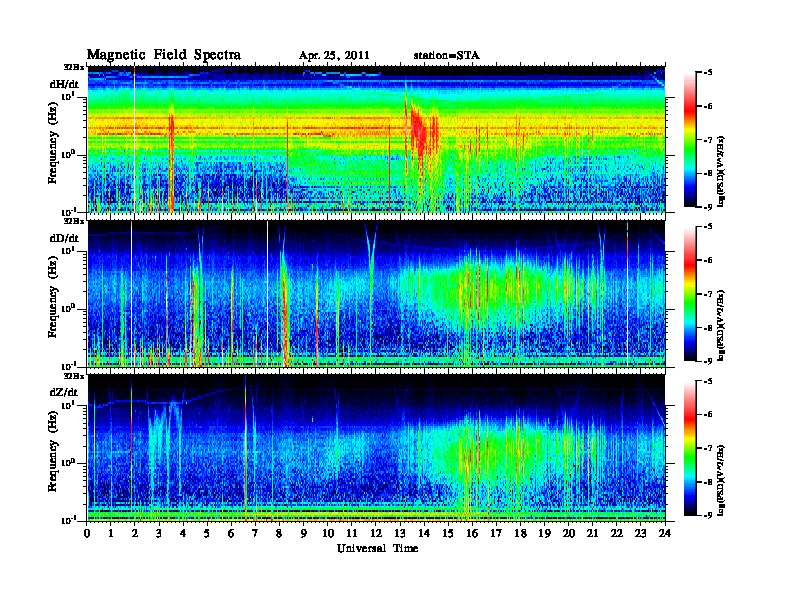Click the color scale bar beside dZ/dt

[690, 448]
